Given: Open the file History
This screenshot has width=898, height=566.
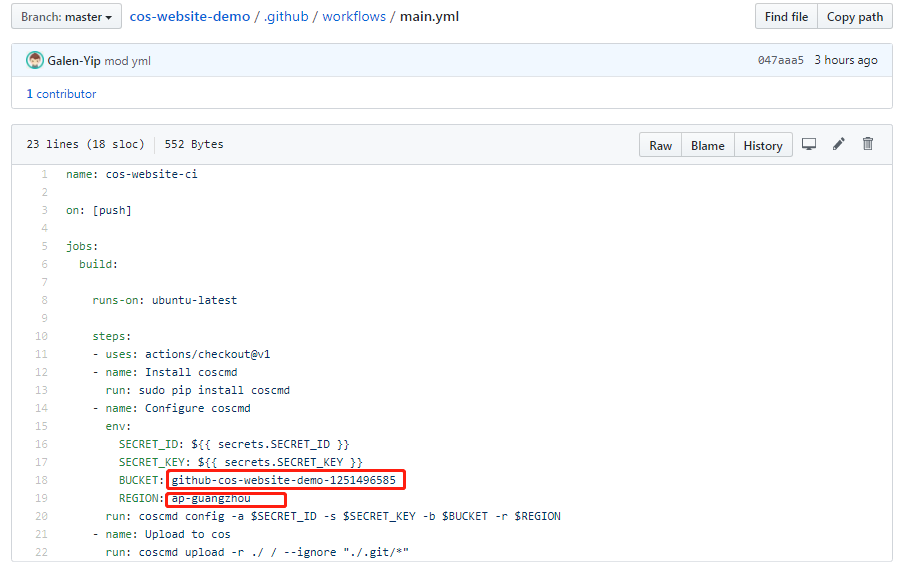Looking at the screenshot, I should (x=763, y=145).
